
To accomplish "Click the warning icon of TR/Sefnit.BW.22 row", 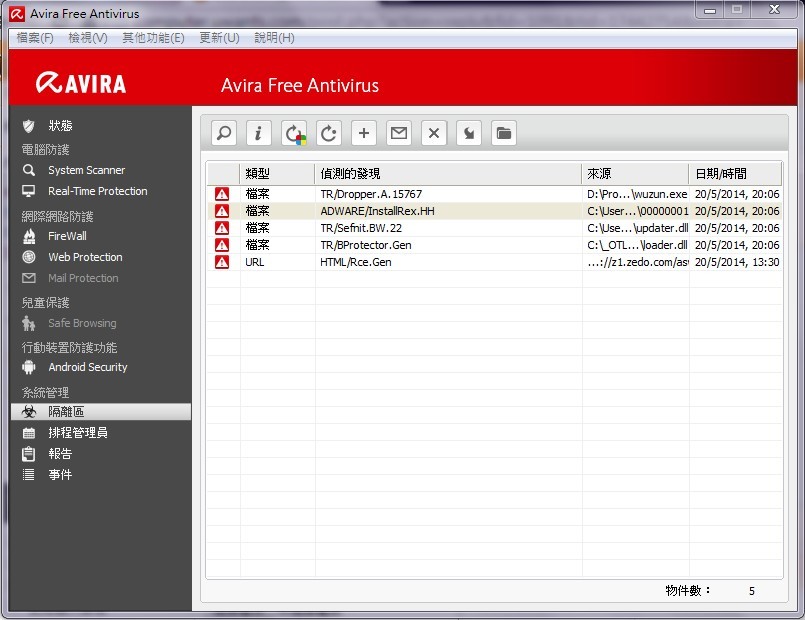I will point(222,228).
